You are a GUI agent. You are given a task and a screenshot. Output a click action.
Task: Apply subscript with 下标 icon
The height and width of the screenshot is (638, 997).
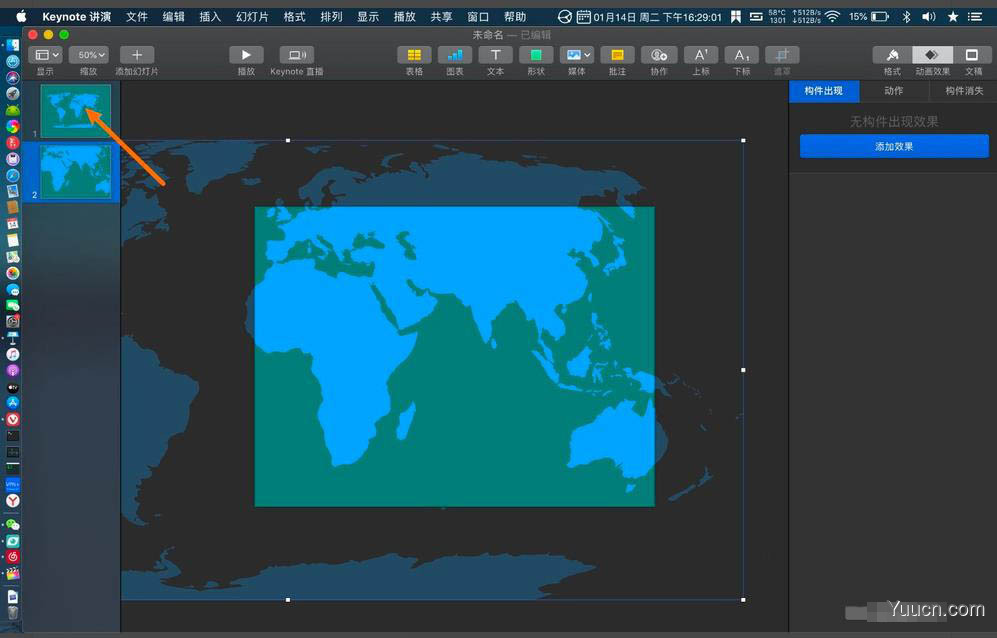741,55
